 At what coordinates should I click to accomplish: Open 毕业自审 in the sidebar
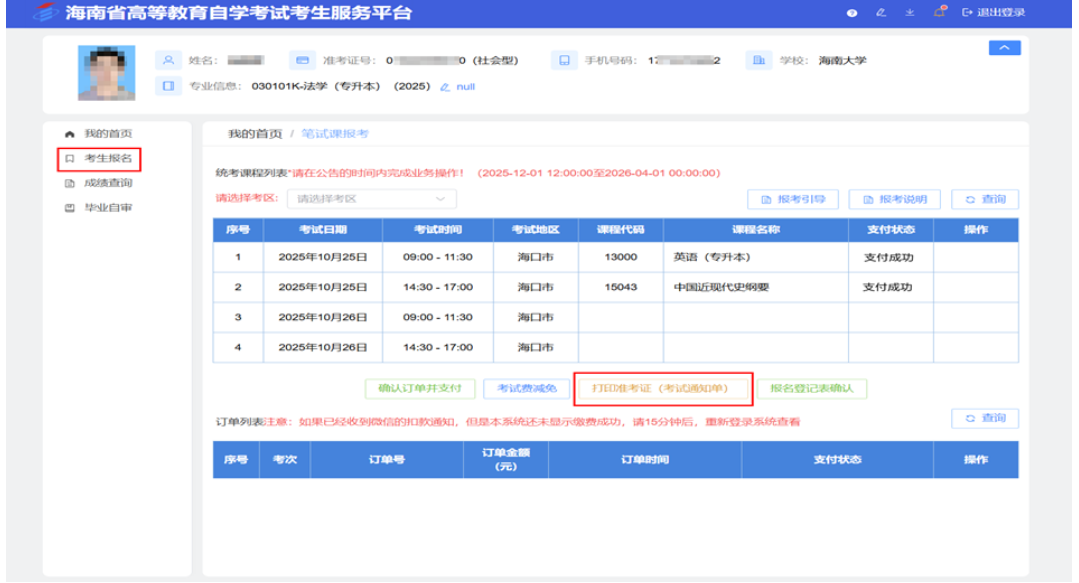[x=107, y=208]
